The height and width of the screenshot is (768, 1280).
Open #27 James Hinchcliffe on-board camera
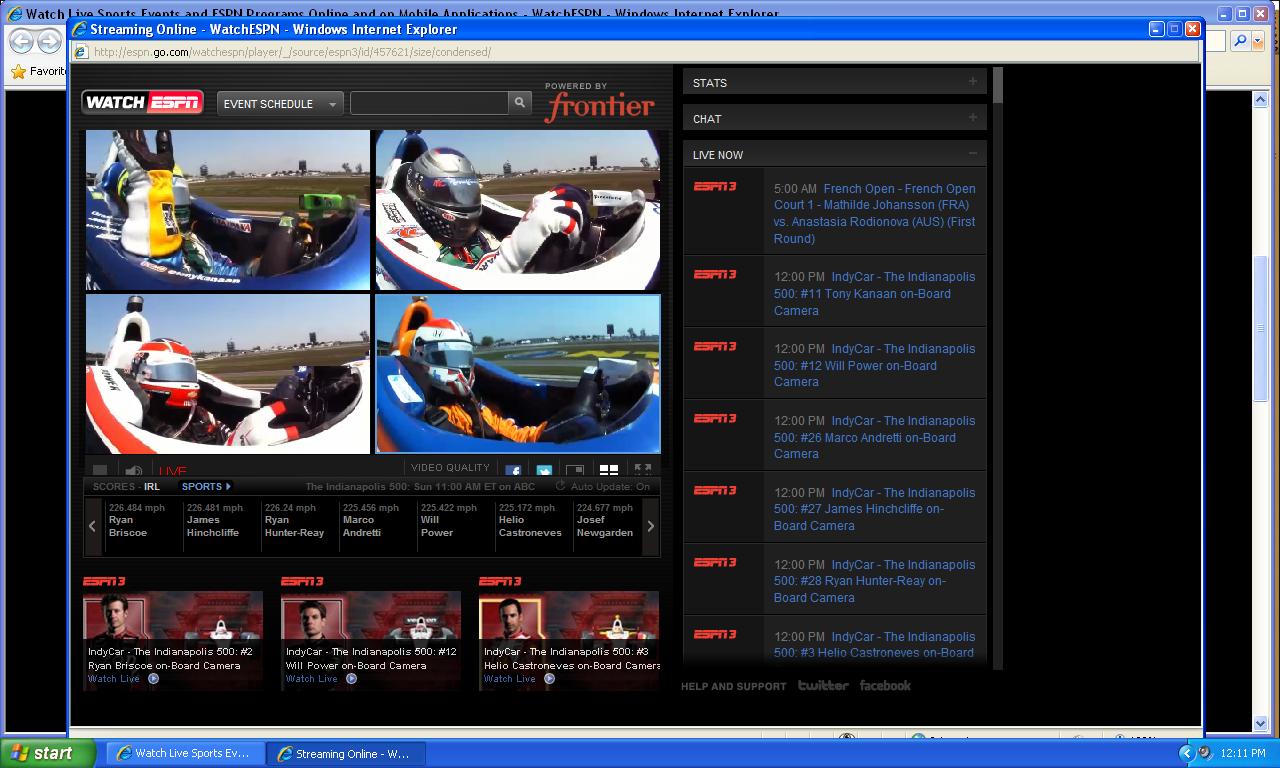pos(875,509)
